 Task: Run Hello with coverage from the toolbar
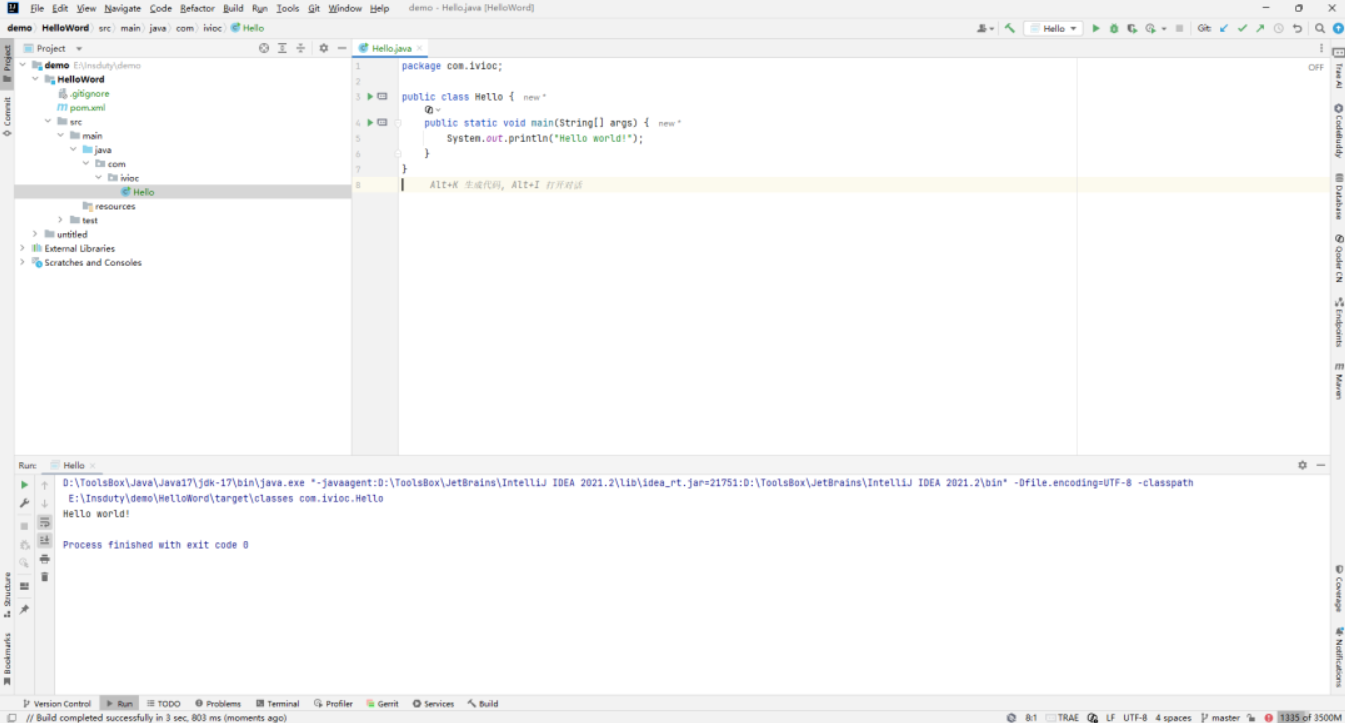coord(1132,28)
